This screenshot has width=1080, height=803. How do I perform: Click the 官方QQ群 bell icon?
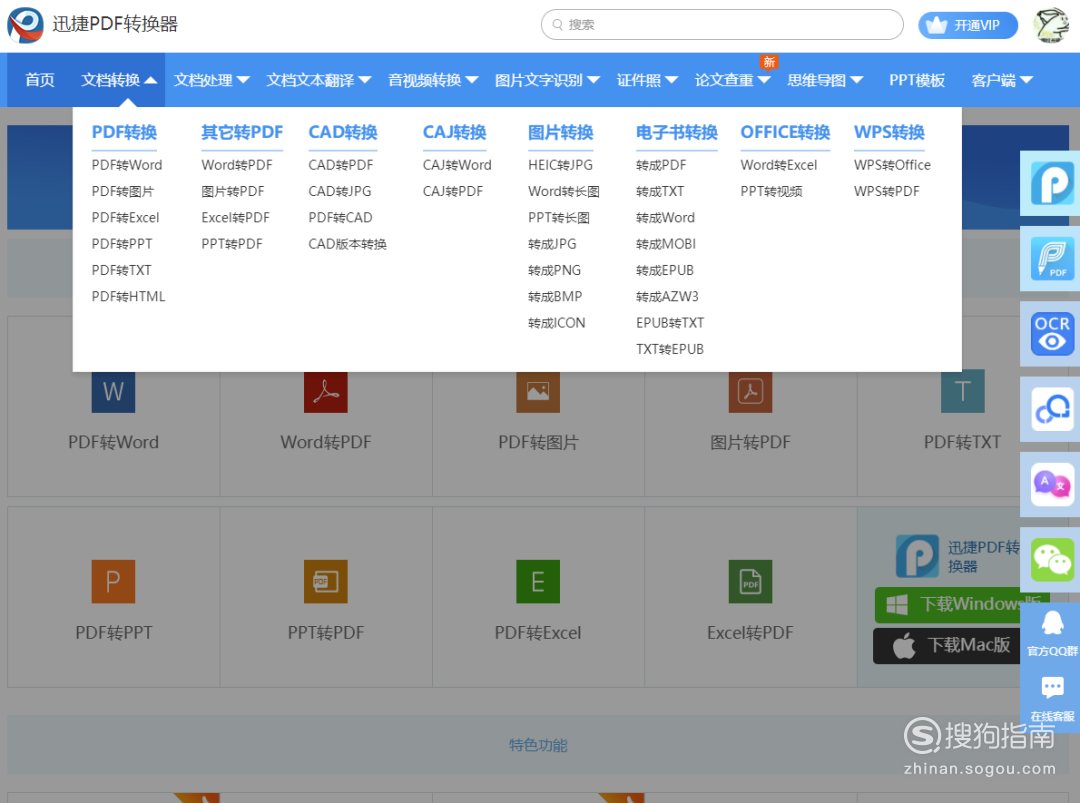coord(1052,623)
